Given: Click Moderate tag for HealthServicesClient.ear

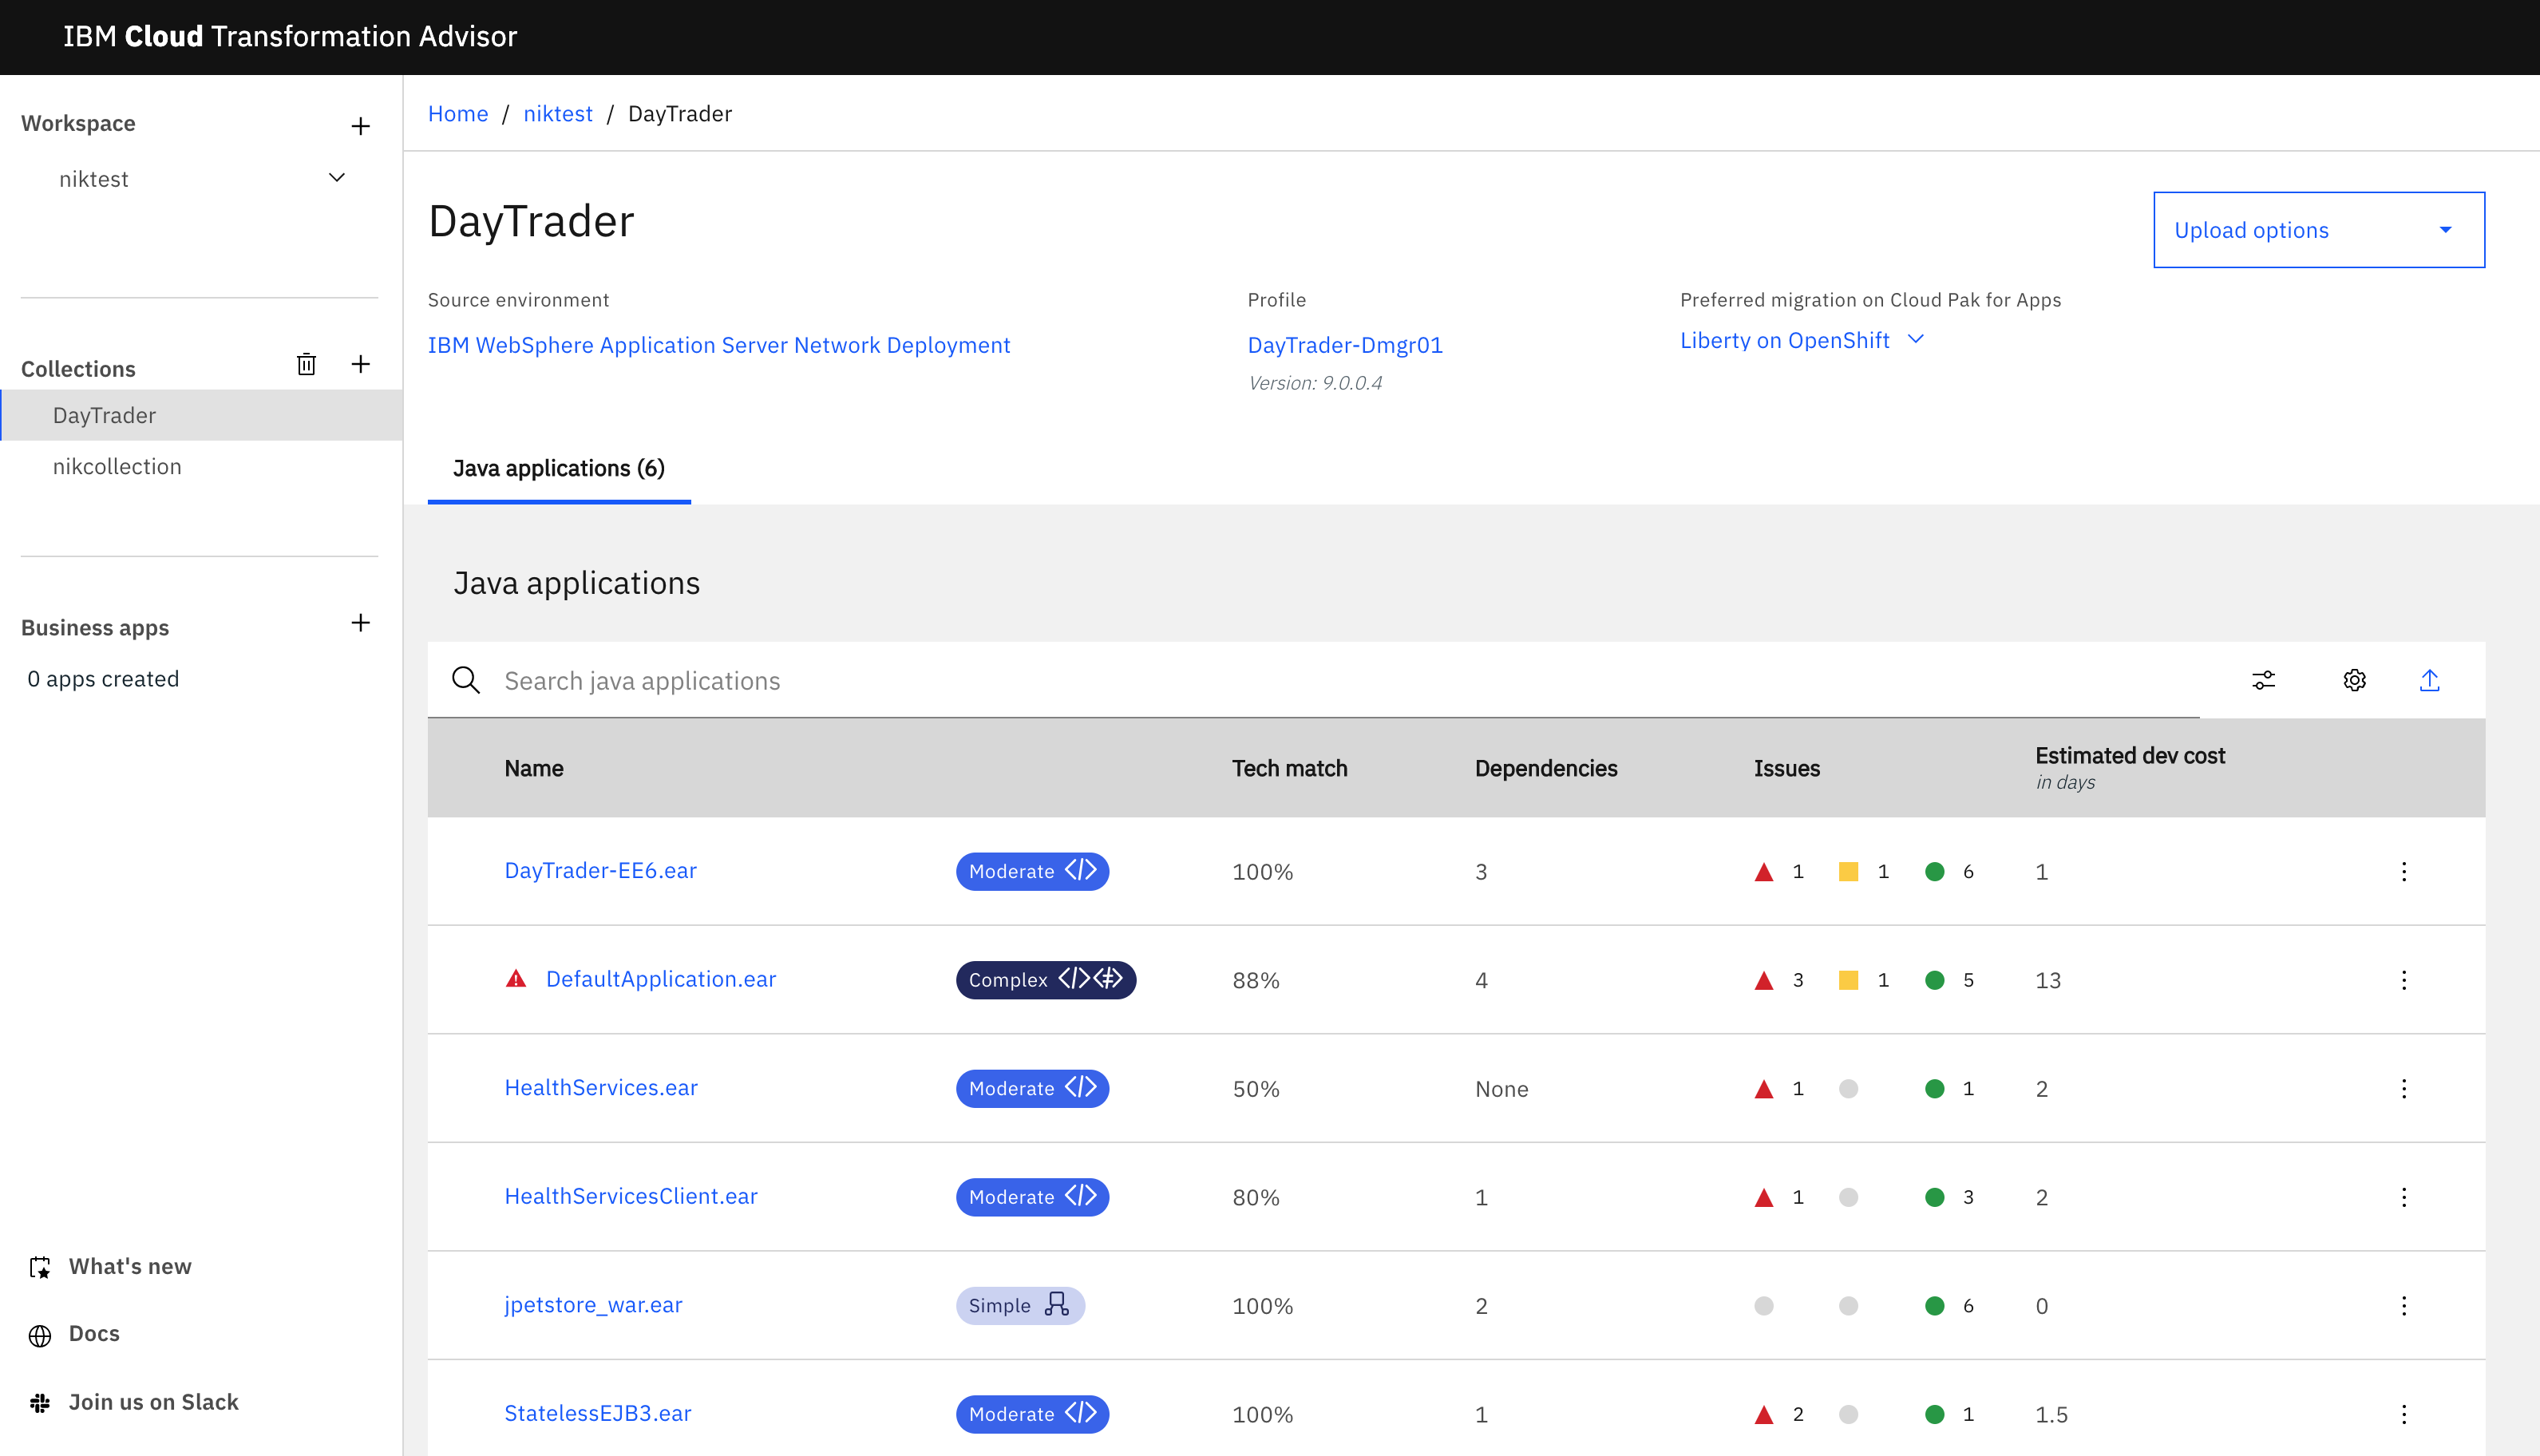Looking at the screenshot, I should tap(1032, 1197).
